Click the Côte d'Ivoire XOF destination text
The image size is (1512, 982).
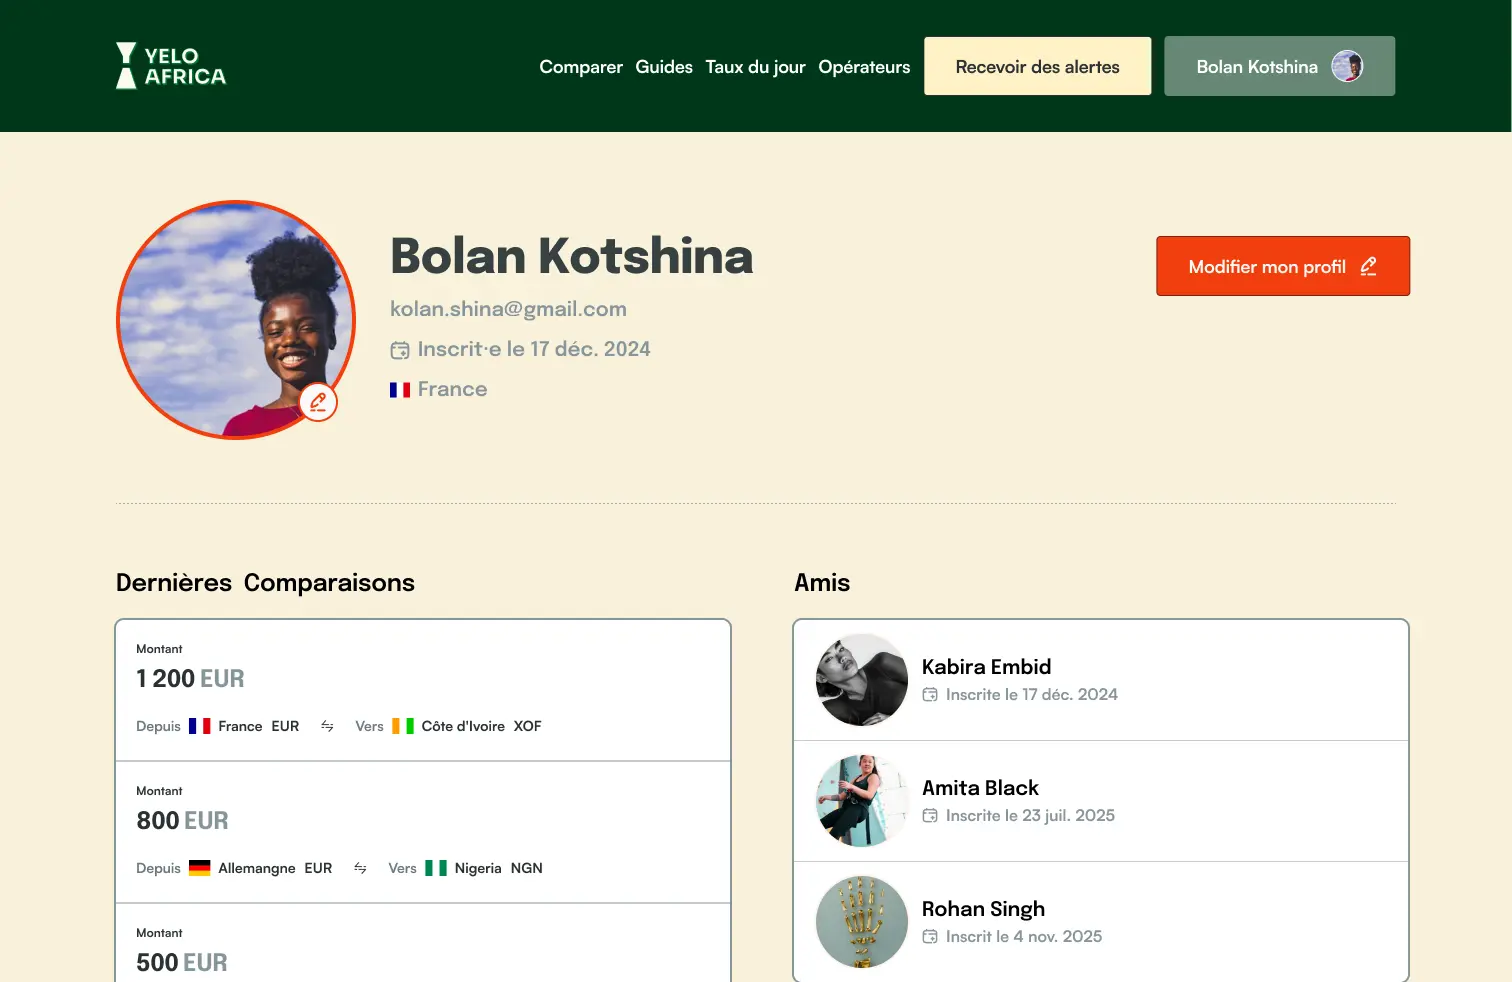click(481, 726)
